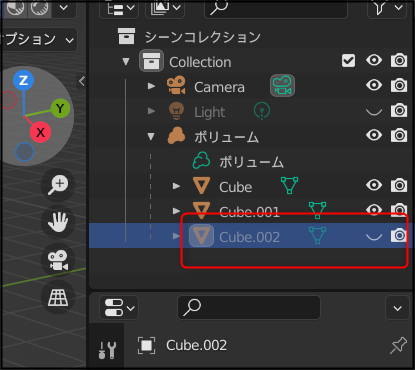Image resolution: width=415 pixels, height=370 pixels.
Task: Toggle the pin icon in properties editor
Action: (399, 345)
